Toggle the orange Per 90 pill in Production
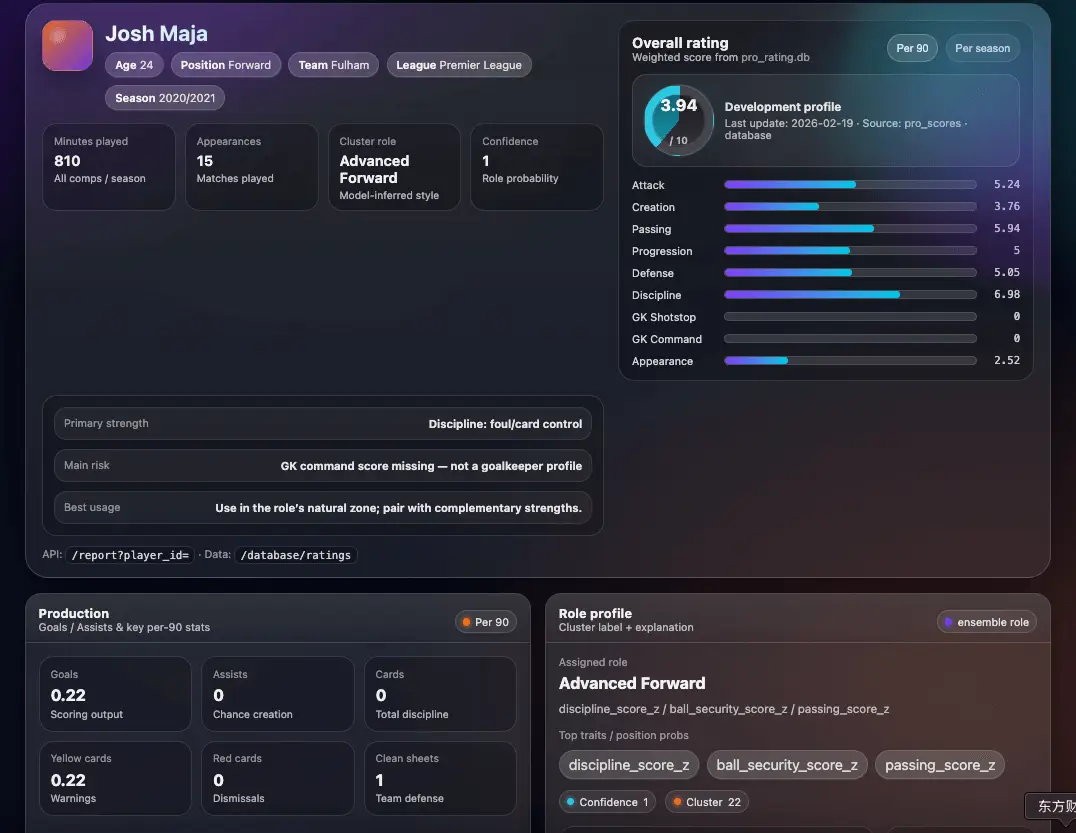The height and width of the screenshot is (833, 1076). pos(485,621)
